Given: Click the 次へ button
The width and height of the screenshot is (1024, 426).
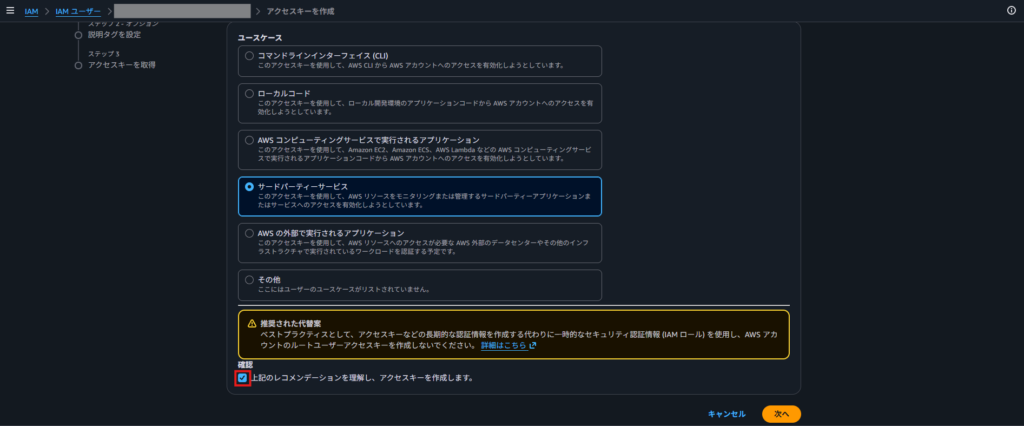Looking at the screenshot, I should point(781,414).
